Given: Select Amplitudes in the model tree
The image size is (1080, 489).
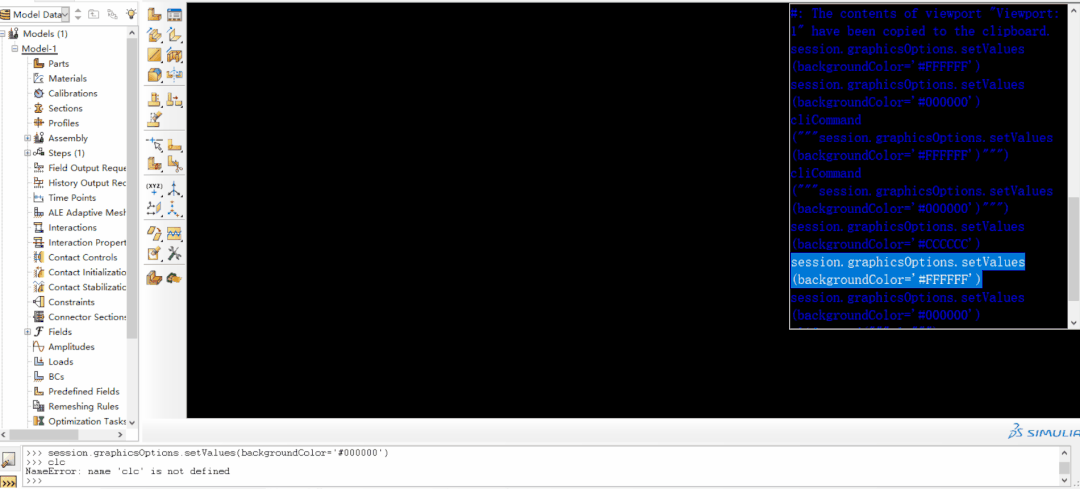Looking at the screenshot, I should click(71, 346).
